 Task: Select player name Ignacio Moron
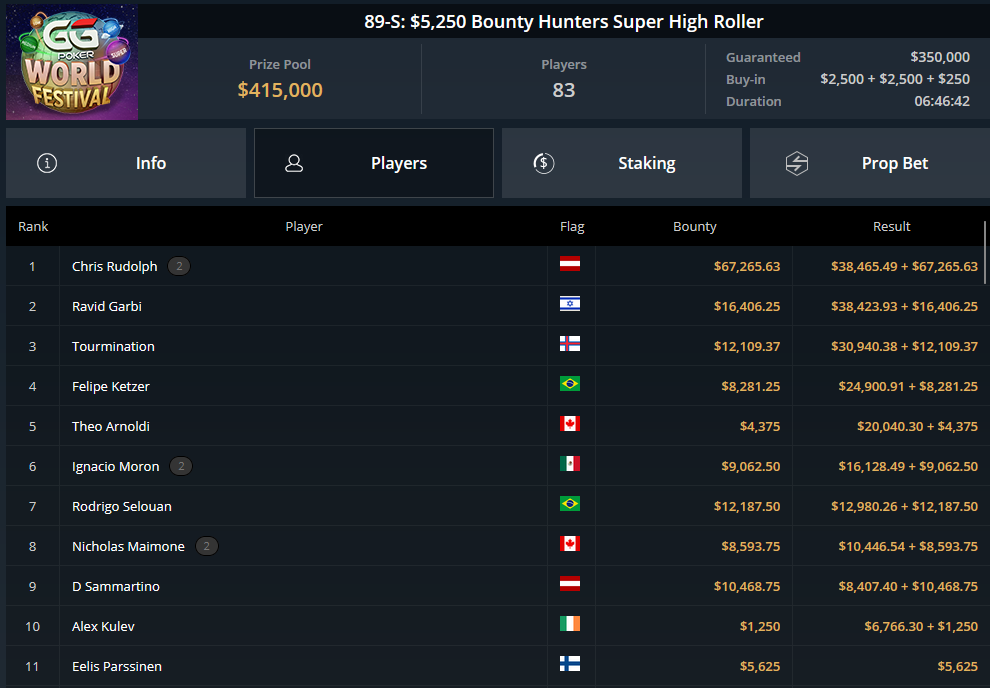coord(116,466)
